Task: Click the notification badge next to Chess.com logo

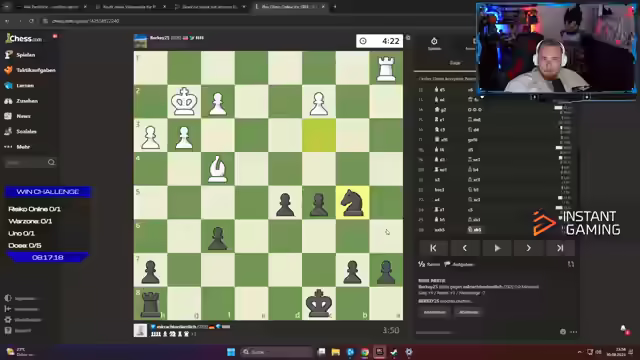Action: tap(55, 36)
